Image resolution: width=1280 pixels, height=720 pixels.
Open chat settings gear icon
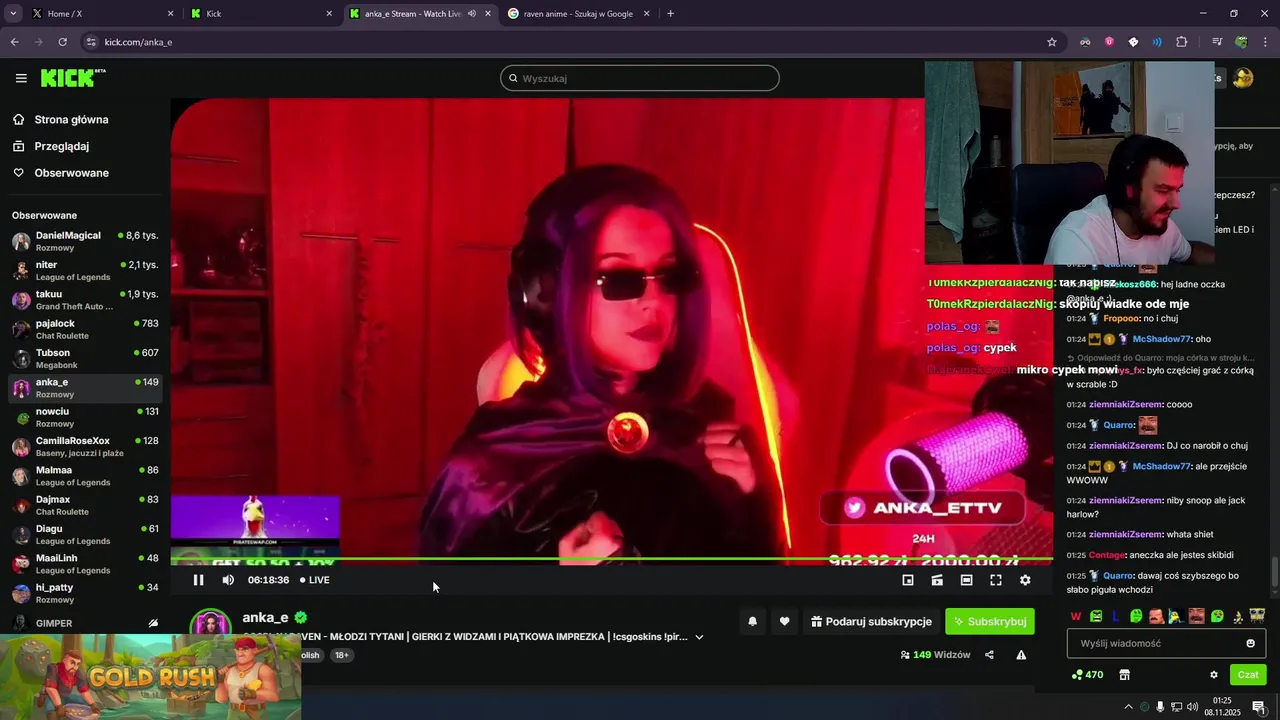(x=1214, y=675)
